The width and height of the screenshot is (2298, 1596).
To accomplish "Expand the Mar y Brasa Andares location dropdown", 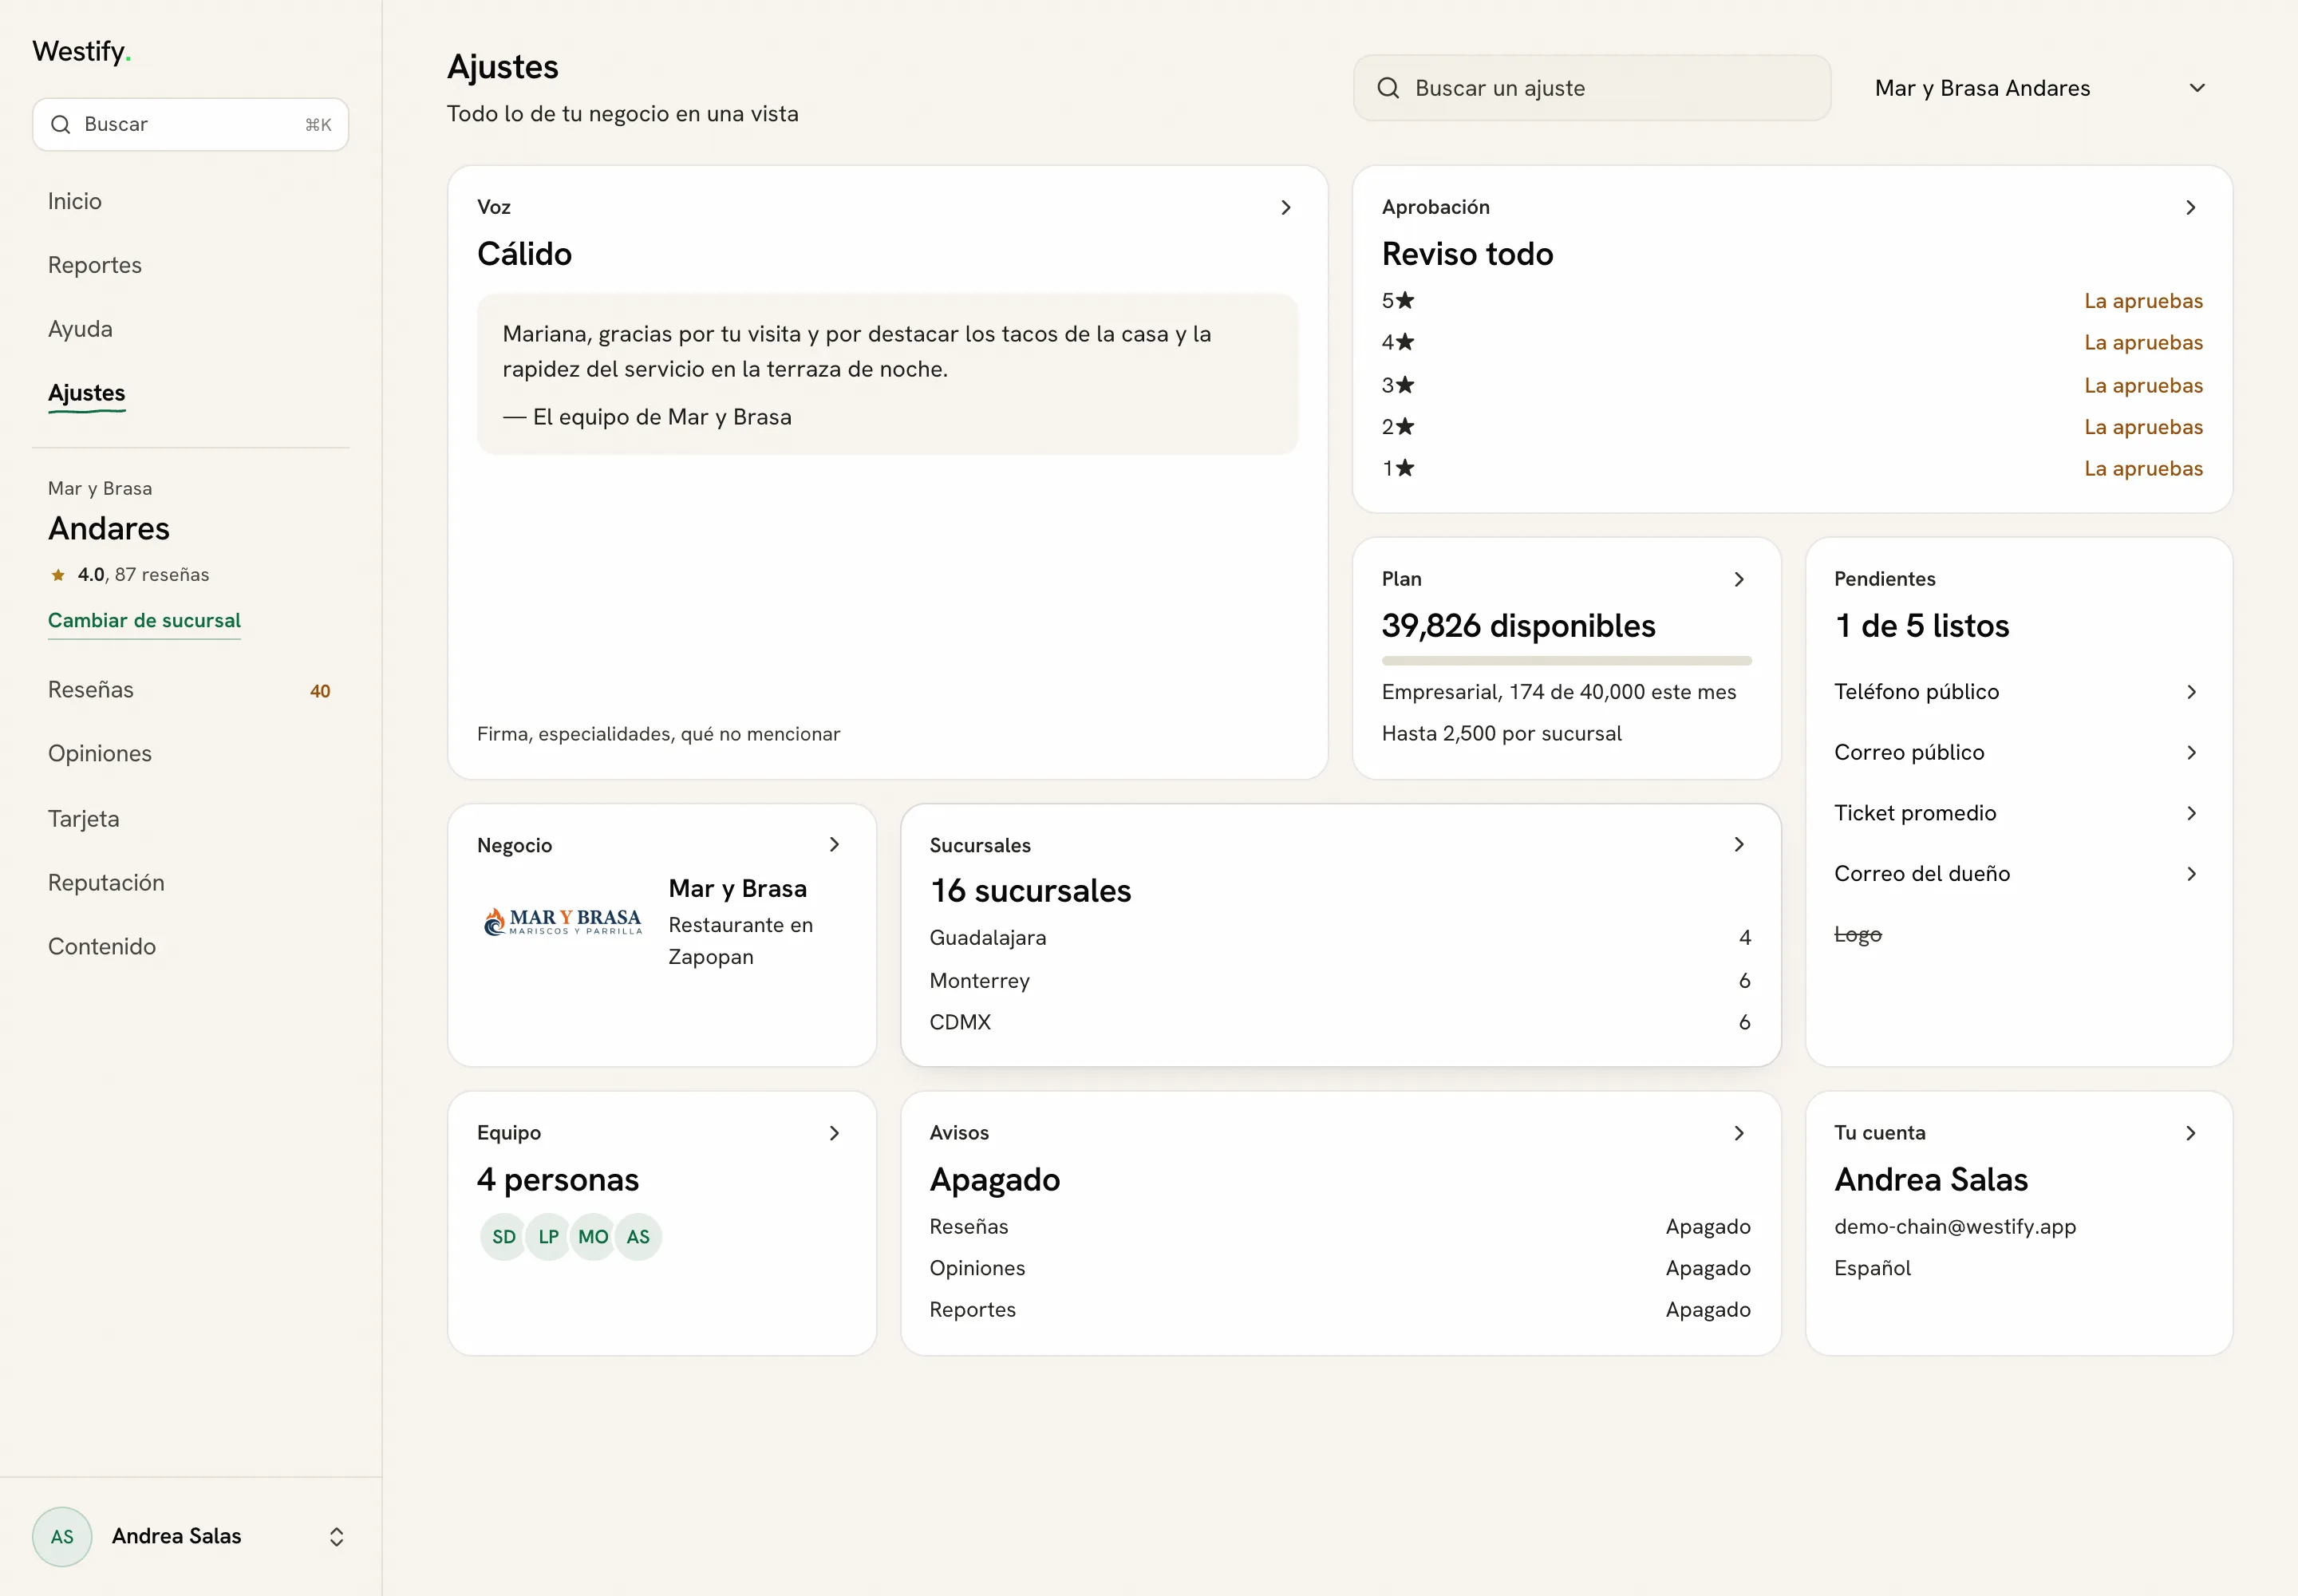I will (x=2040, y=88).
